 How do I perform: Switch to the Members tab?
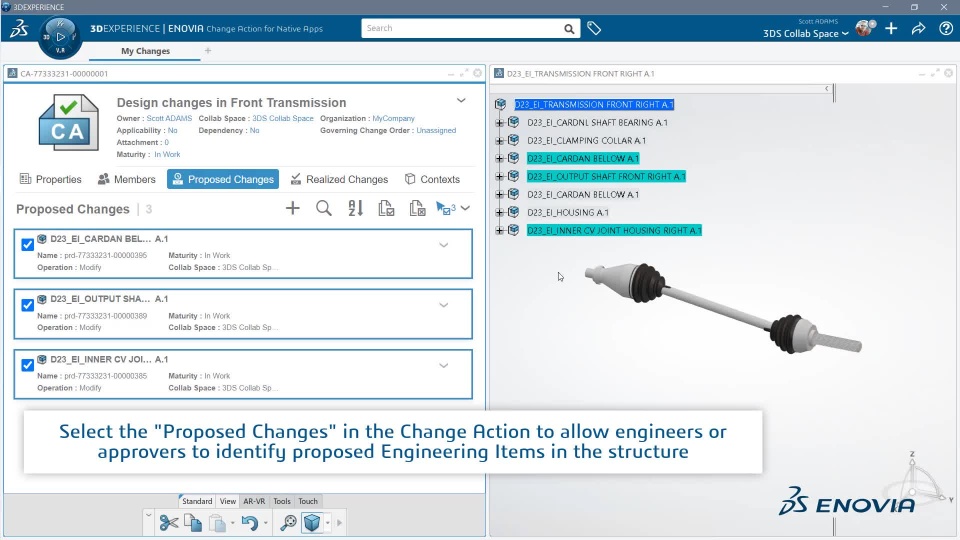pos(127,179)
